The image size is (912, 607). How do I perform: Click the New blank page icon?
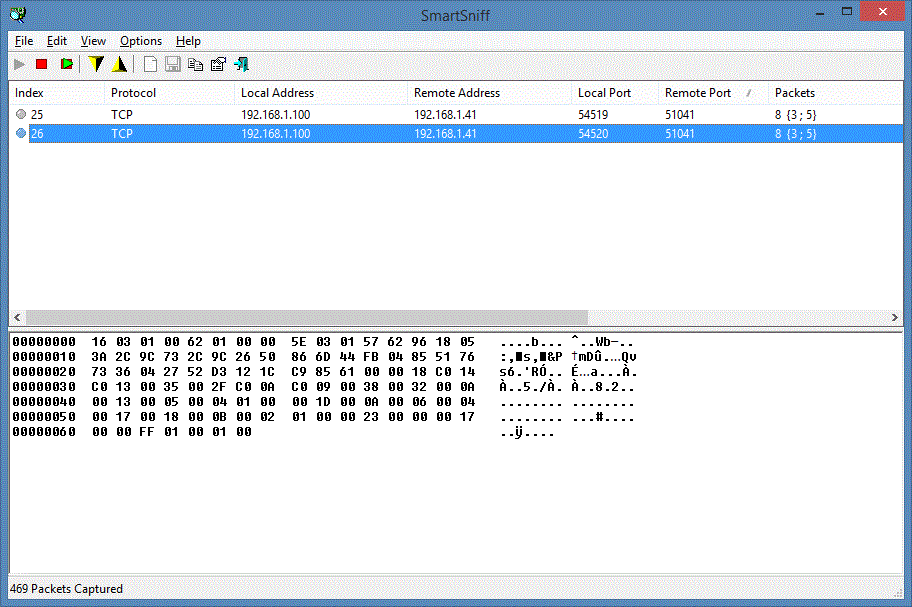click(x=150, y=64)
